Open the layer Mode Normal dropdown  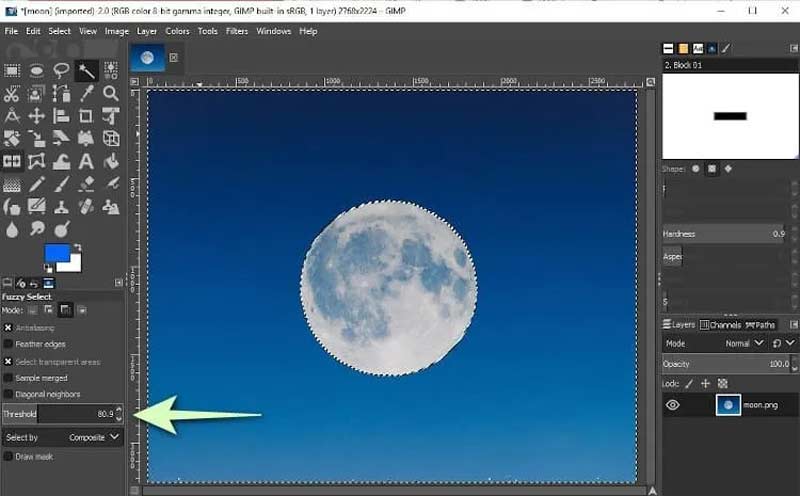point(745,343)
